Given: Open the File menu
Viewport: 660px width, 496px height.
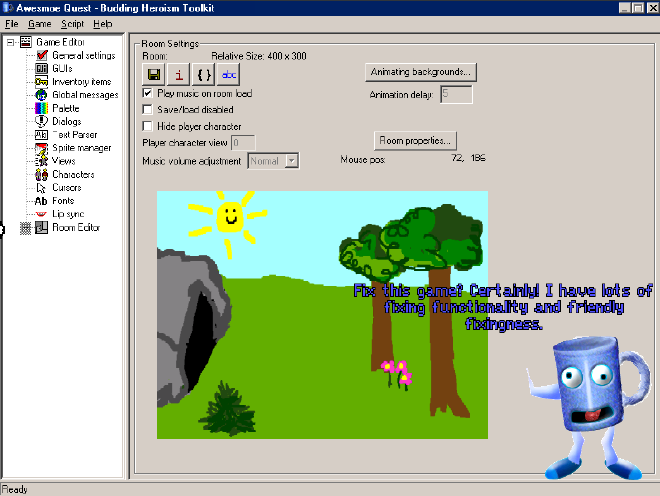Looking at the screenshot, I should tap(12, 22).
